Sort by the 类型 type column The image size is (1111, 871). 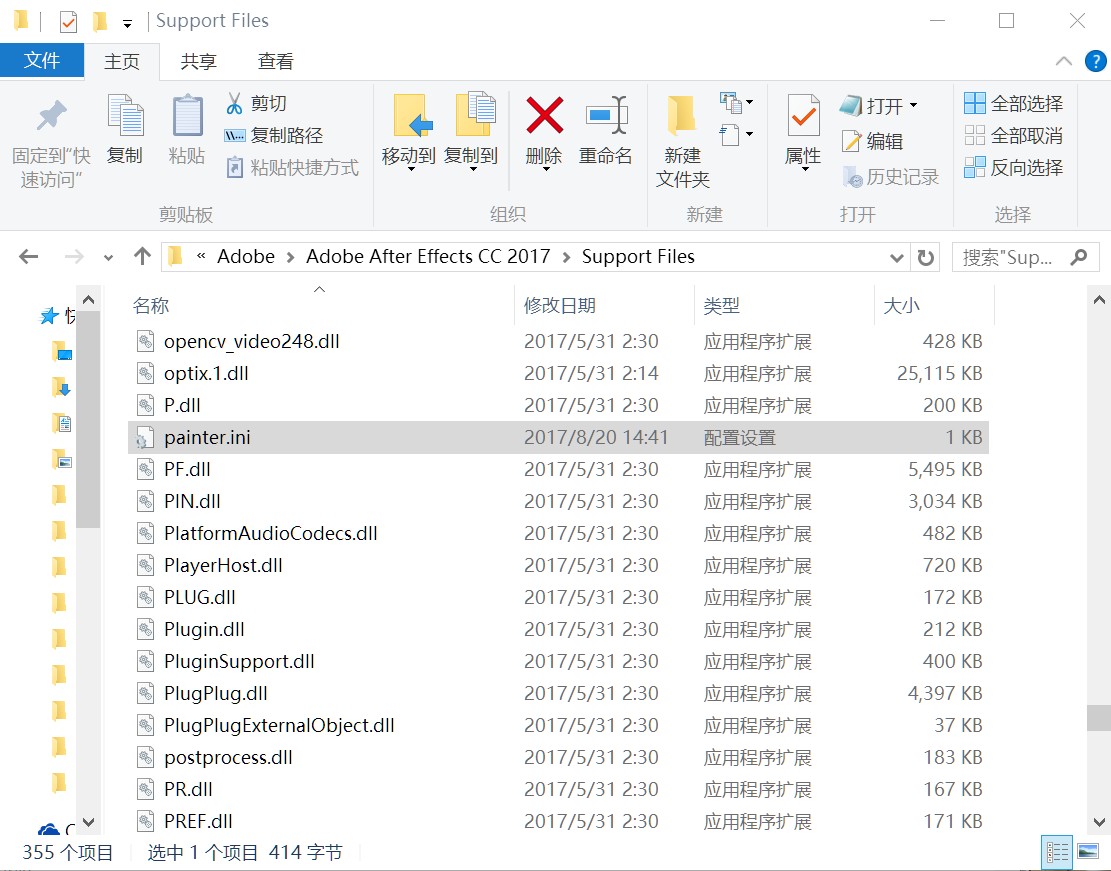click(x=784, y=305)
